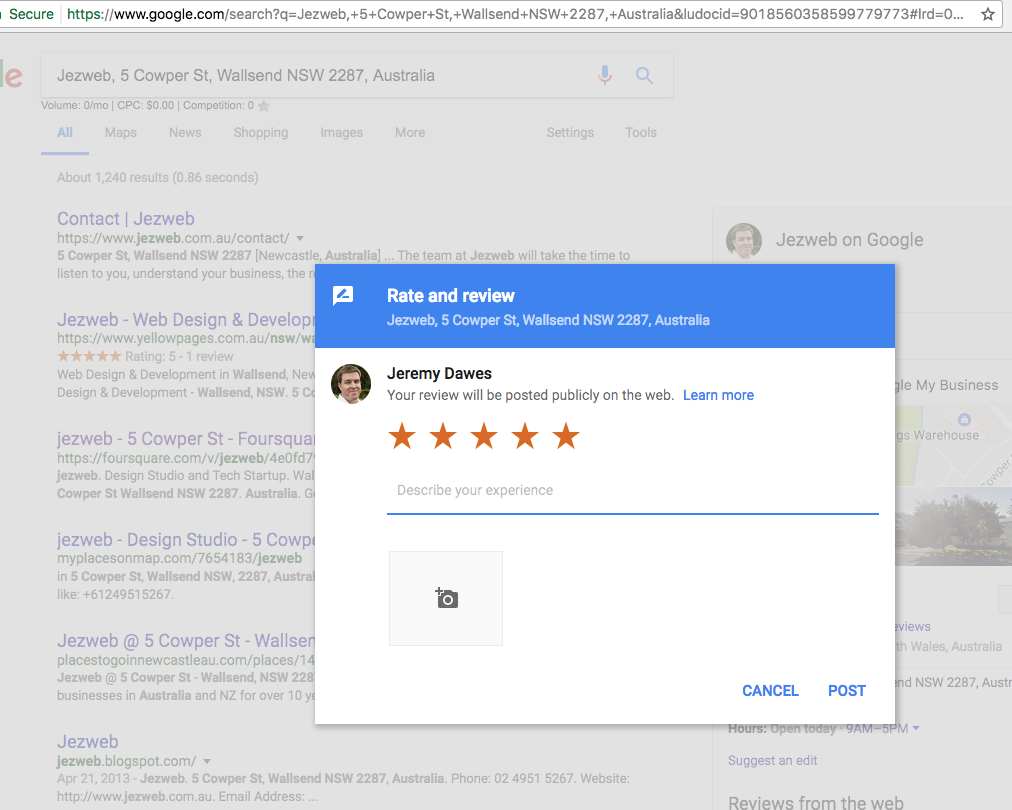
Task: Click the Jezweb on Google heading
Action: [x=849, y=239]
